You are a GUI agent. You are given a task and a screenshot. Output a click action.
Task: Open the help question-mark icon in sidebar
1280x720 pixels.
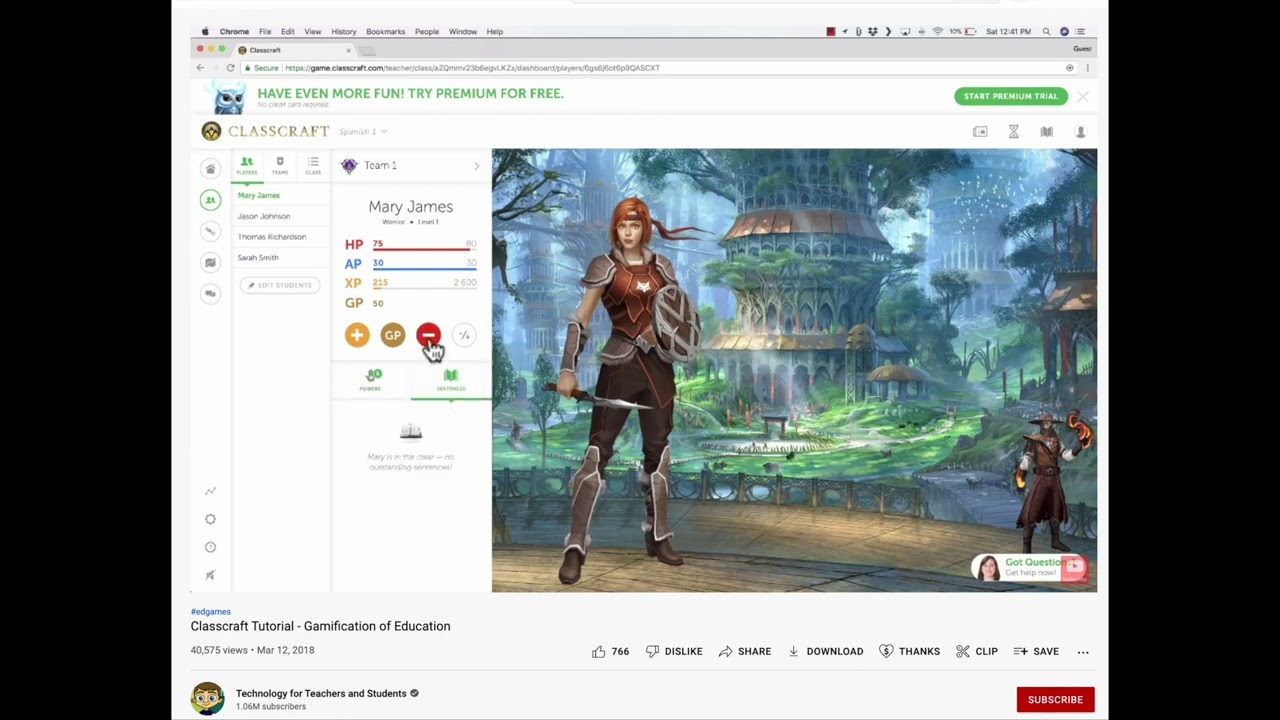pyautogui.click(x=210, y=547)
